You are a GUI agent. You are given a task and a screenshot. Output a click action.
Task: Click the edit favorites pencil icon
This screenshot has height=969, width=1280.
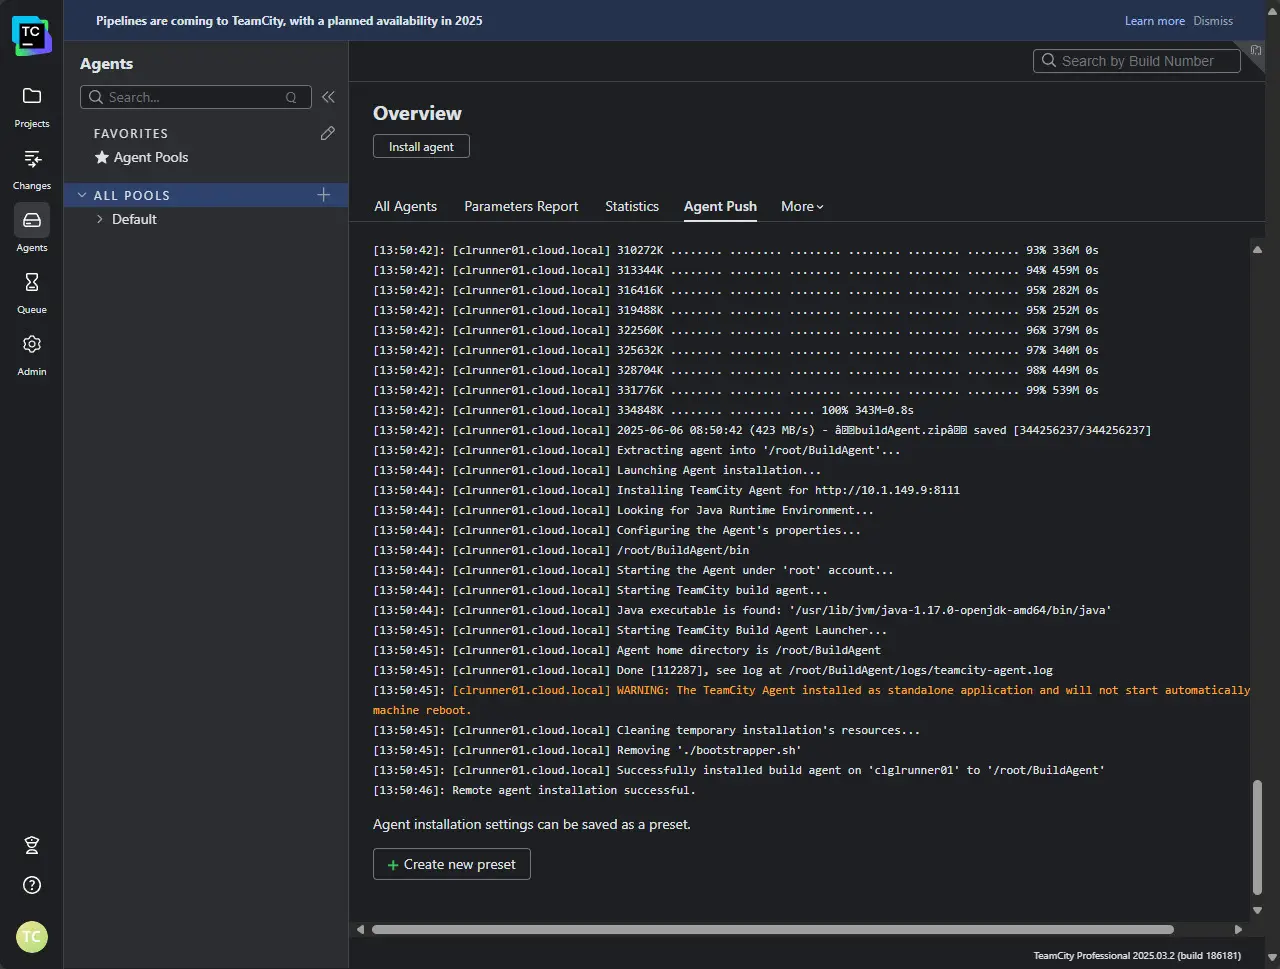pyautogui.click(x=327, y=133)
